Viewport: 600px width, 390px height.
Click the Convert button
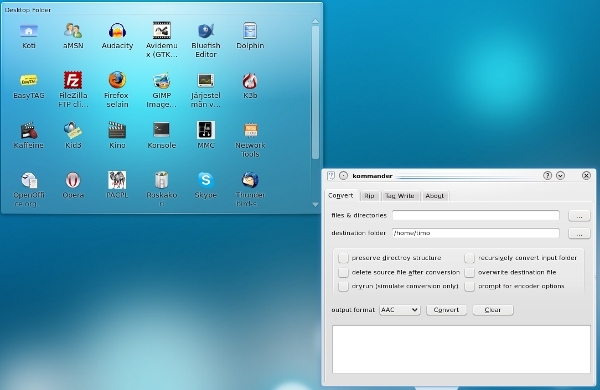pyautogui.click(x=446, y=310)
